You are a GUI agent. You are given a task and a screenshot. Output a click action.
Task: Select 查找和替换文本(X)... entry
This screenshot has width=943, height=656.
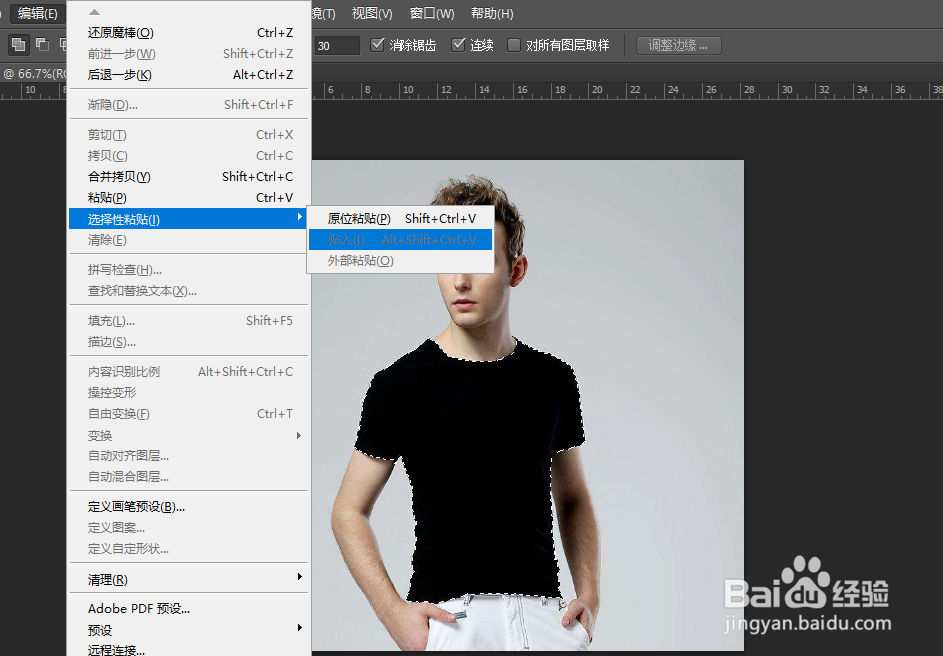[x=189, y=291]
